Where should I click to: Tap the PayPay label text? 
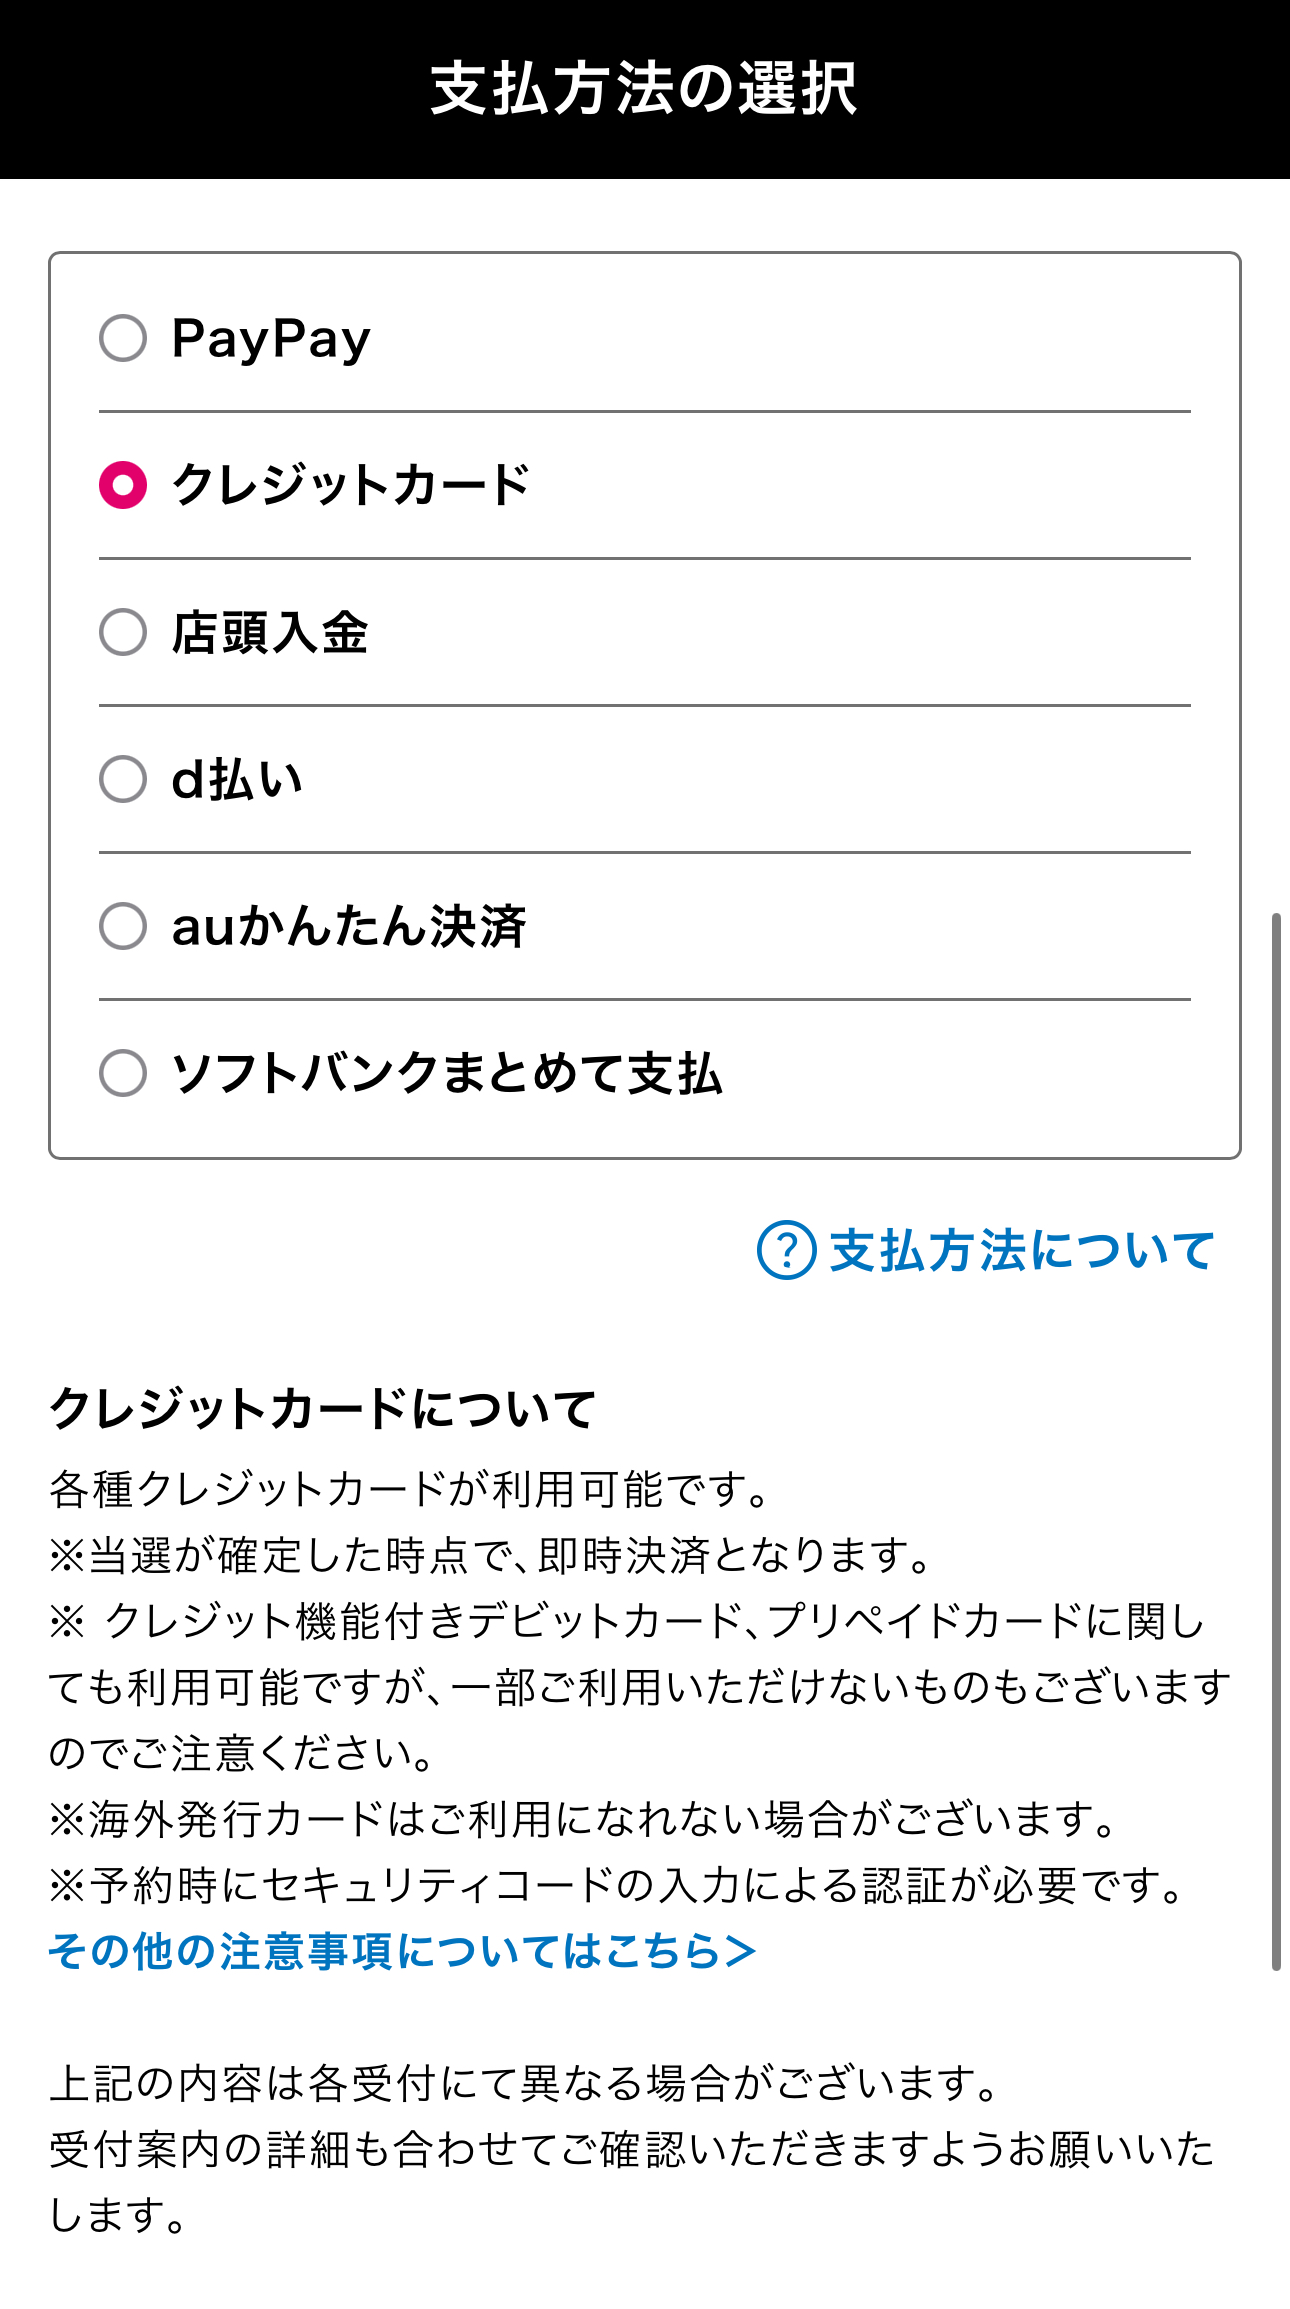point(271,340)
